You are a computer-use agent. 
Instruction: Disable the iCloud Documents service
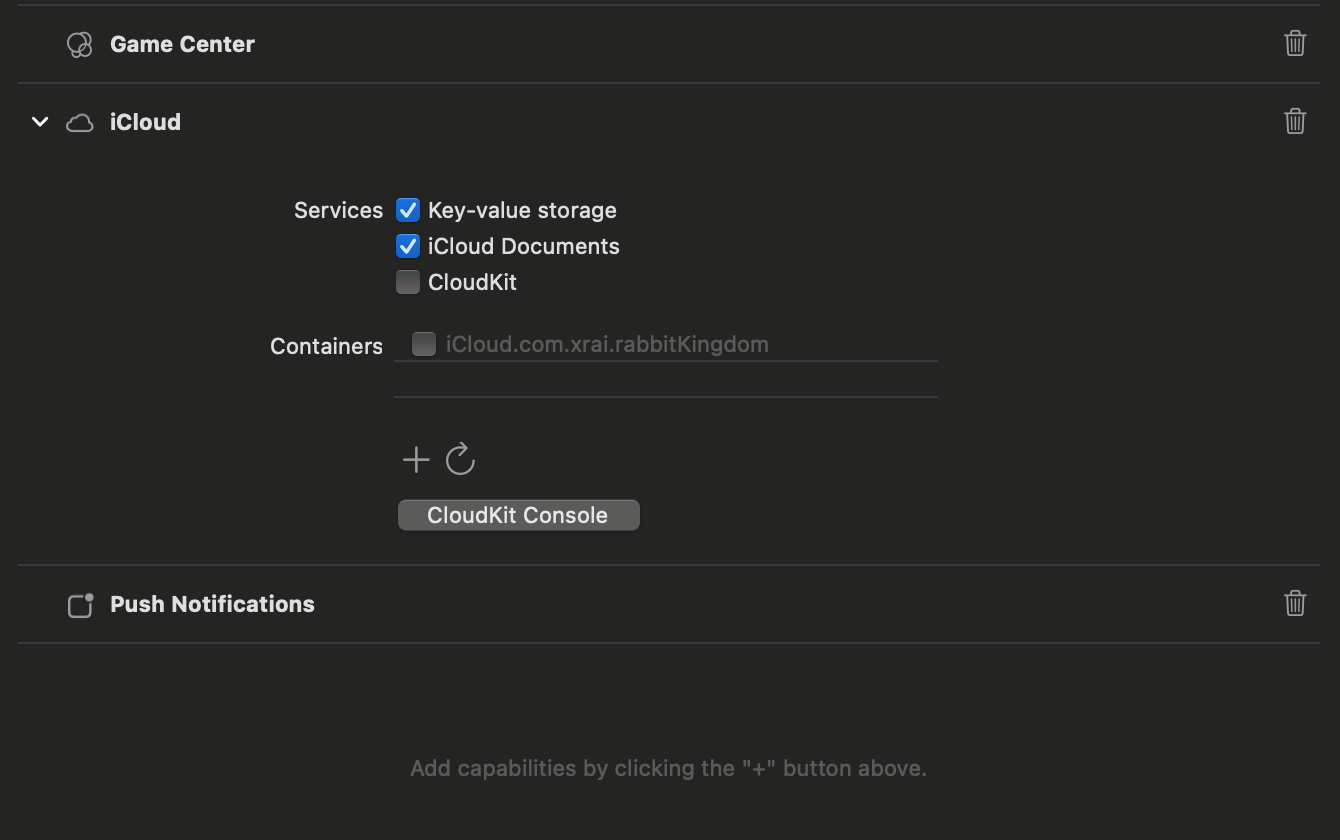(408, 246)
